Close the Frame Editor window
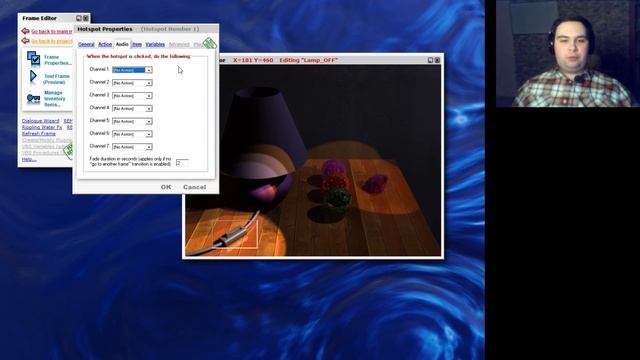This screenshot has height=360, width=640. 86,18
